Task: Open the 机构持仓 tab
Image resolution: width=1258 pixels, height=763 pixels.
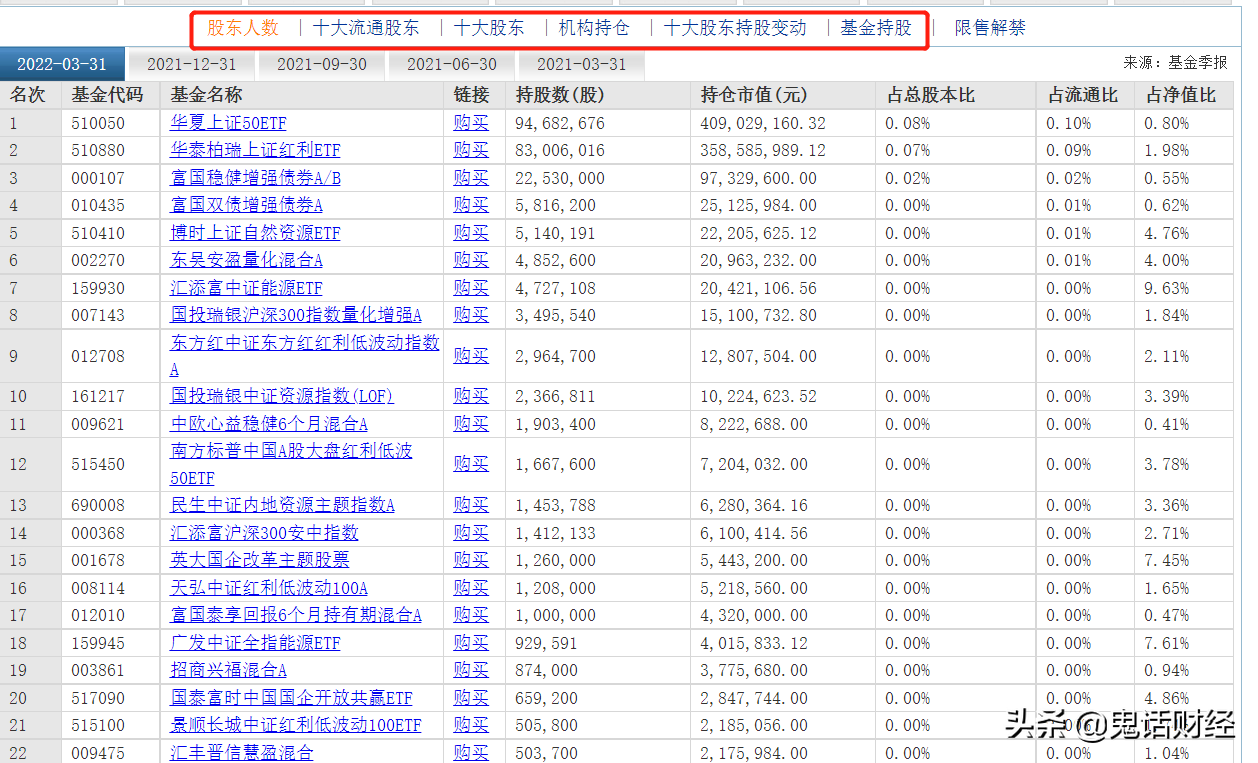Action: 594,28
